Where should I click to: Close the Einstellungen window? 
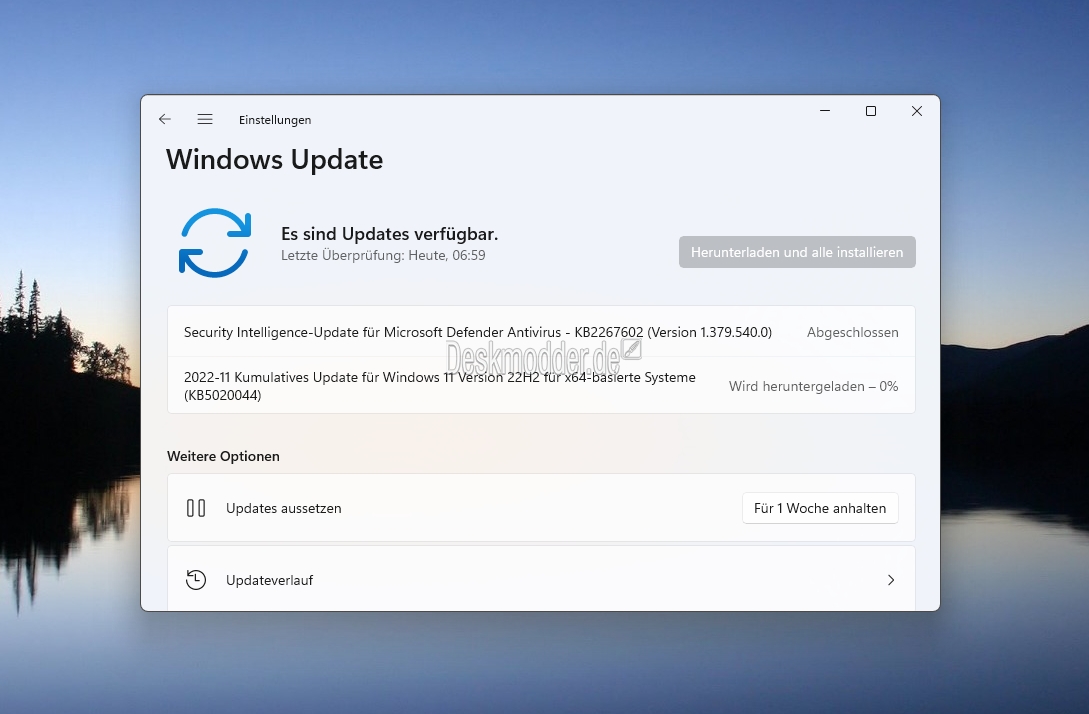(917, 111)
